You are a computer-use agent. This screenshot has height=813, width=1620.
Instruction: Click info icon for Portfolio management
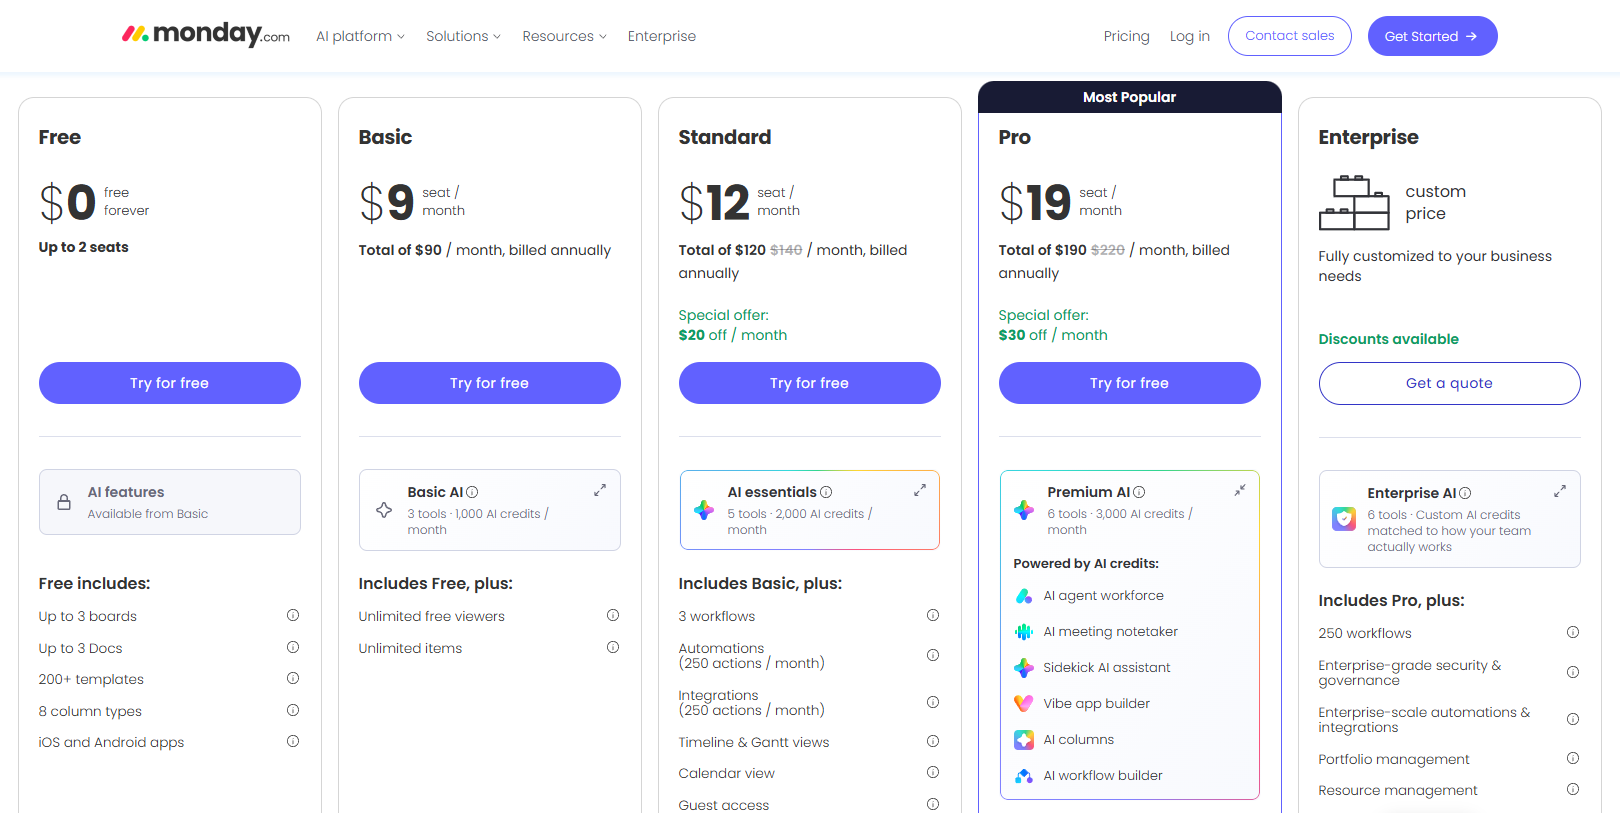[1573, 758]
